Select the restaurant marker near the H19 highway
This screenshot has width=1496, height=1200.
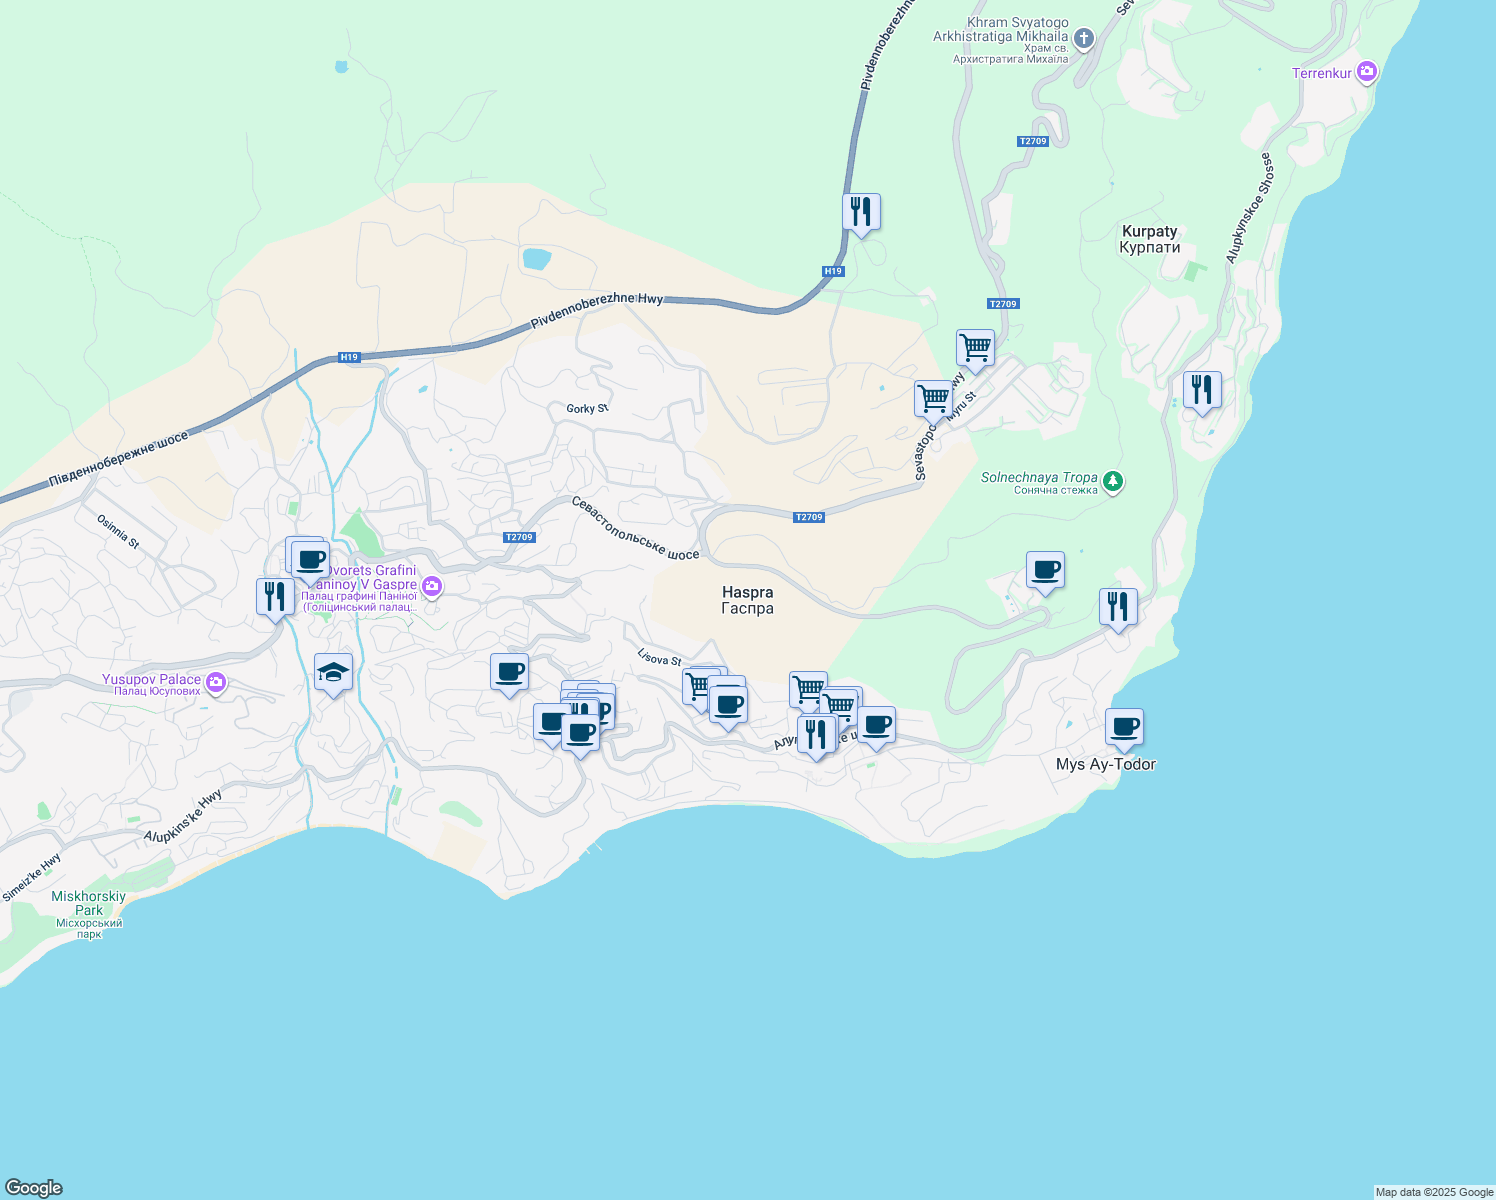pos(862,212)
